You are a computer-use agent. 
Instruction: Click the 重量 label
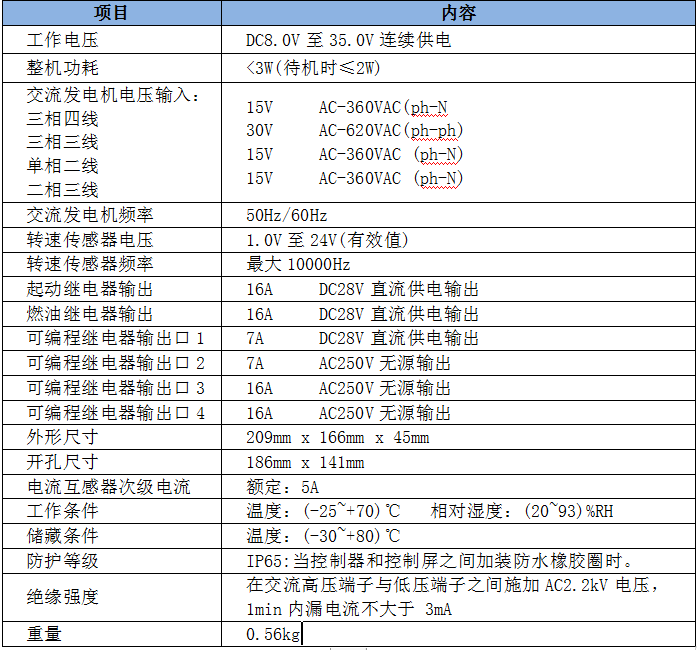tap(44, 634)
